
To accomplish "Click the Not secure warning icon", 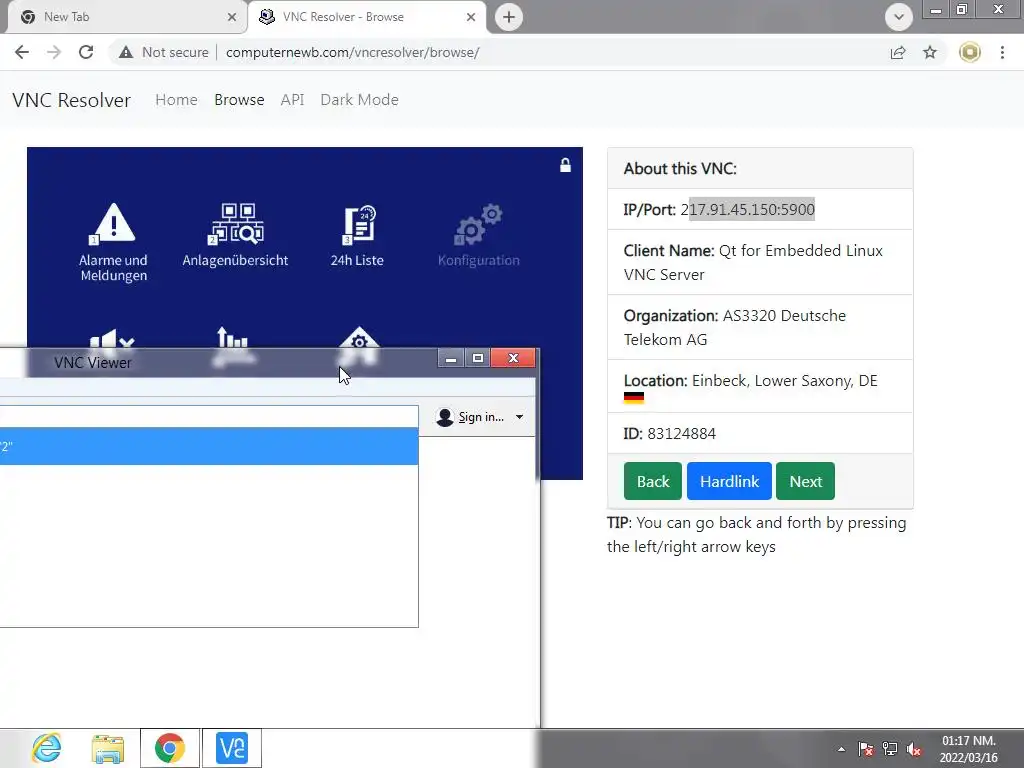I will pyautogui.click(x=126, y=52).
